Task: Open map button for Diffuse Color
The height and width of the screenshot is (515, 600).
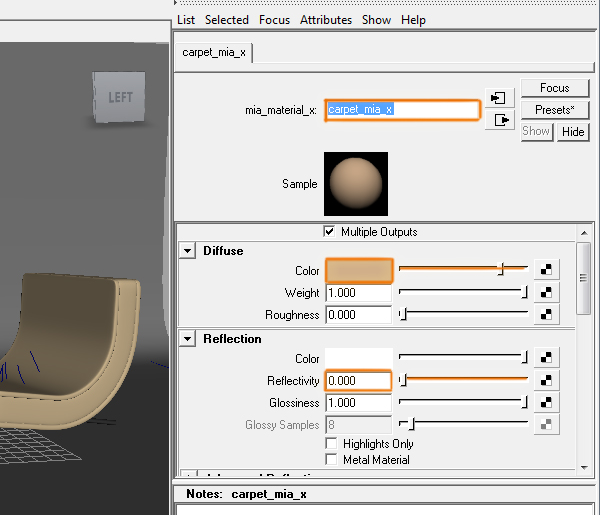Action: [x=546, y=270]
